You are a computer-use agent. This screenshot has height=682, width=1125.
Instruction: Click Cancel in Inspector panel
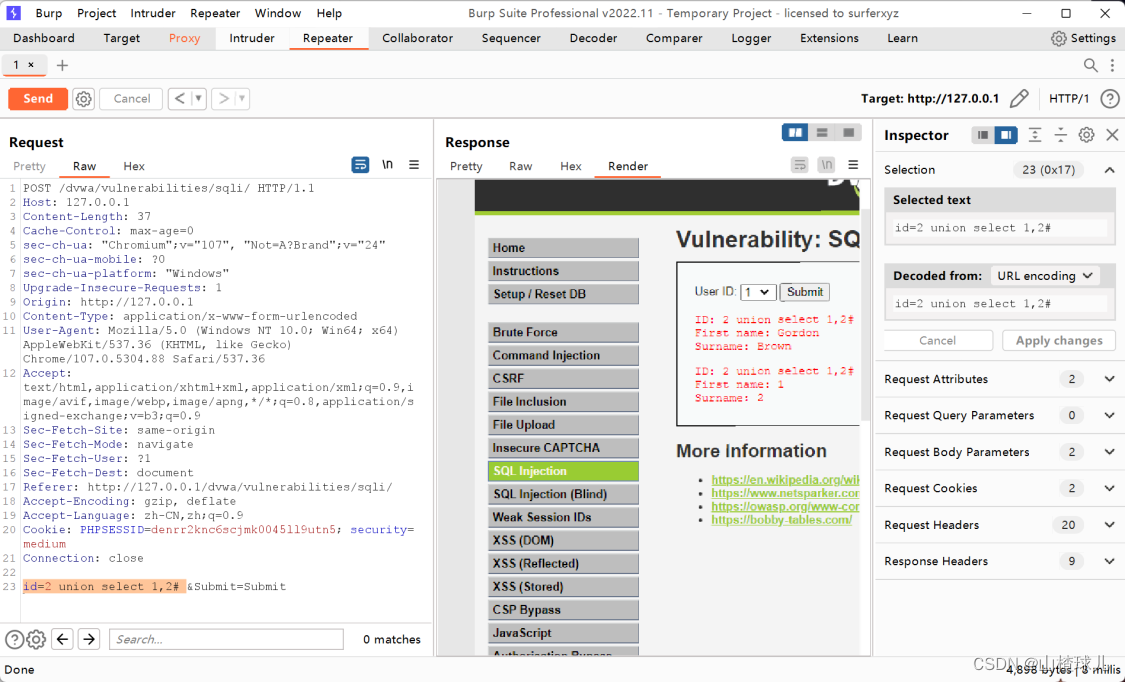point(938,341)
